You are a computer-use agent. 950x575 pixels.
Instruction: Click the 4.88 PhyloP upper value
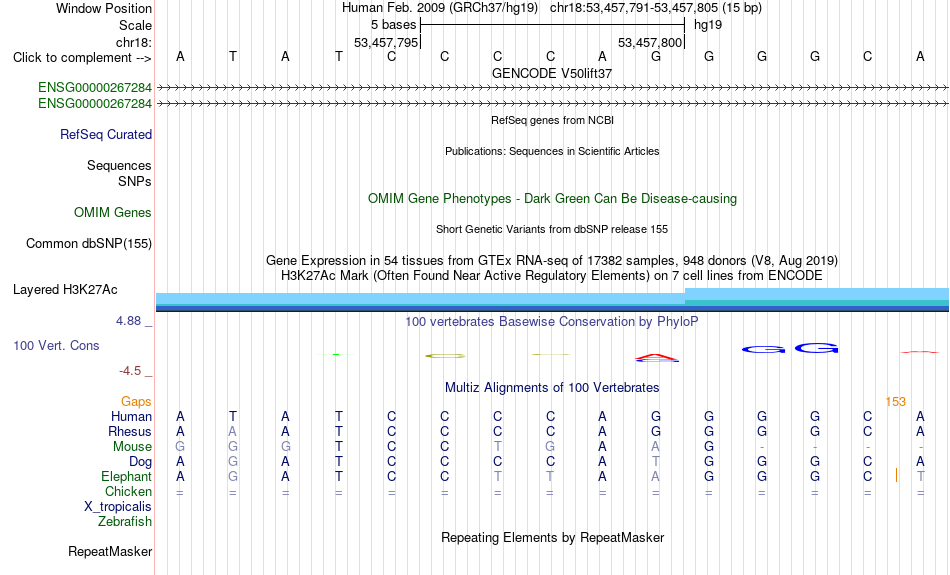tap(128, 321)
